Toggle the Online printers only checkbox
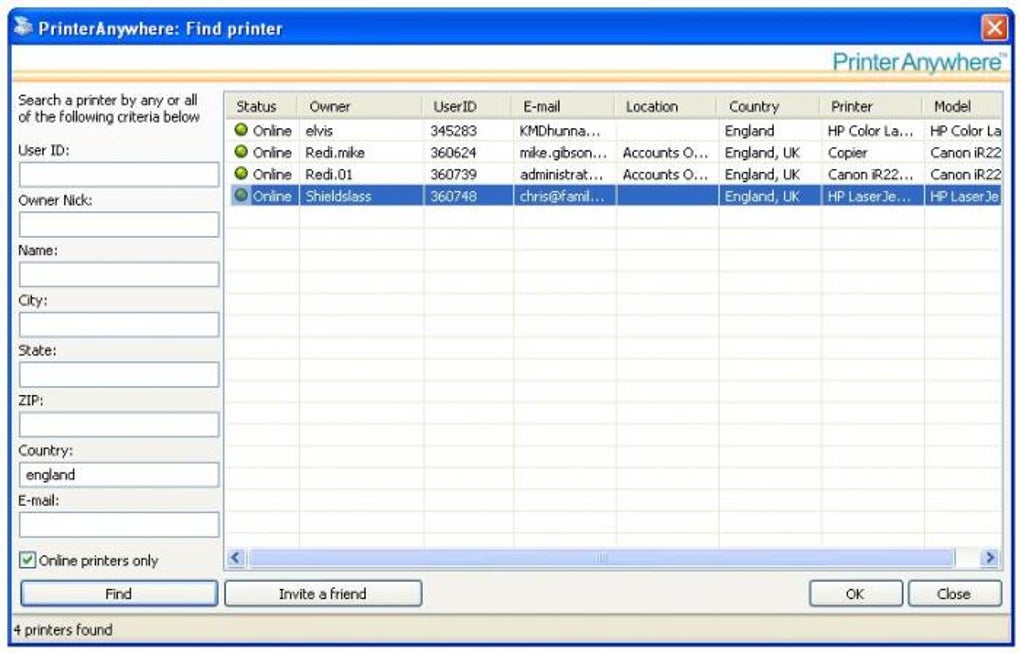This screenshot has width=1020, height=653. (x=27, y=560)
